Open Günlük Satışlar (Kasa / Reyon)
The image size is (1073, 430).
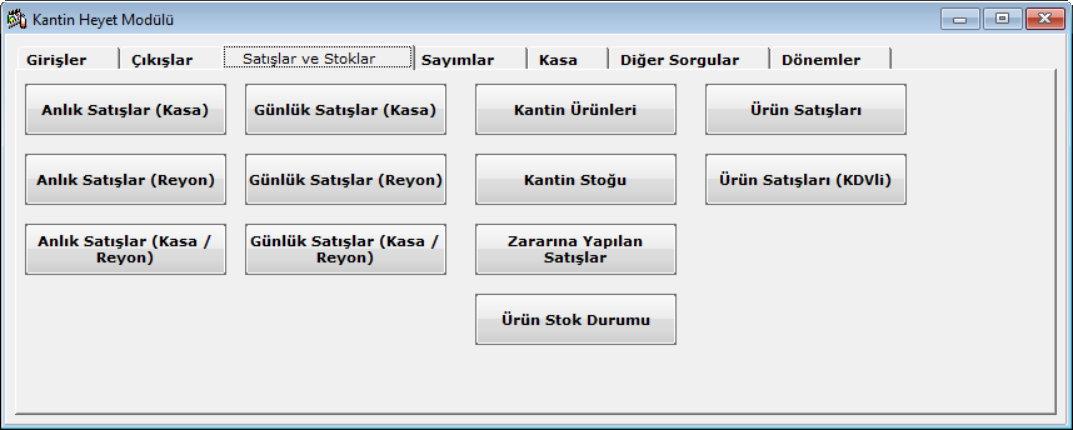345,249
